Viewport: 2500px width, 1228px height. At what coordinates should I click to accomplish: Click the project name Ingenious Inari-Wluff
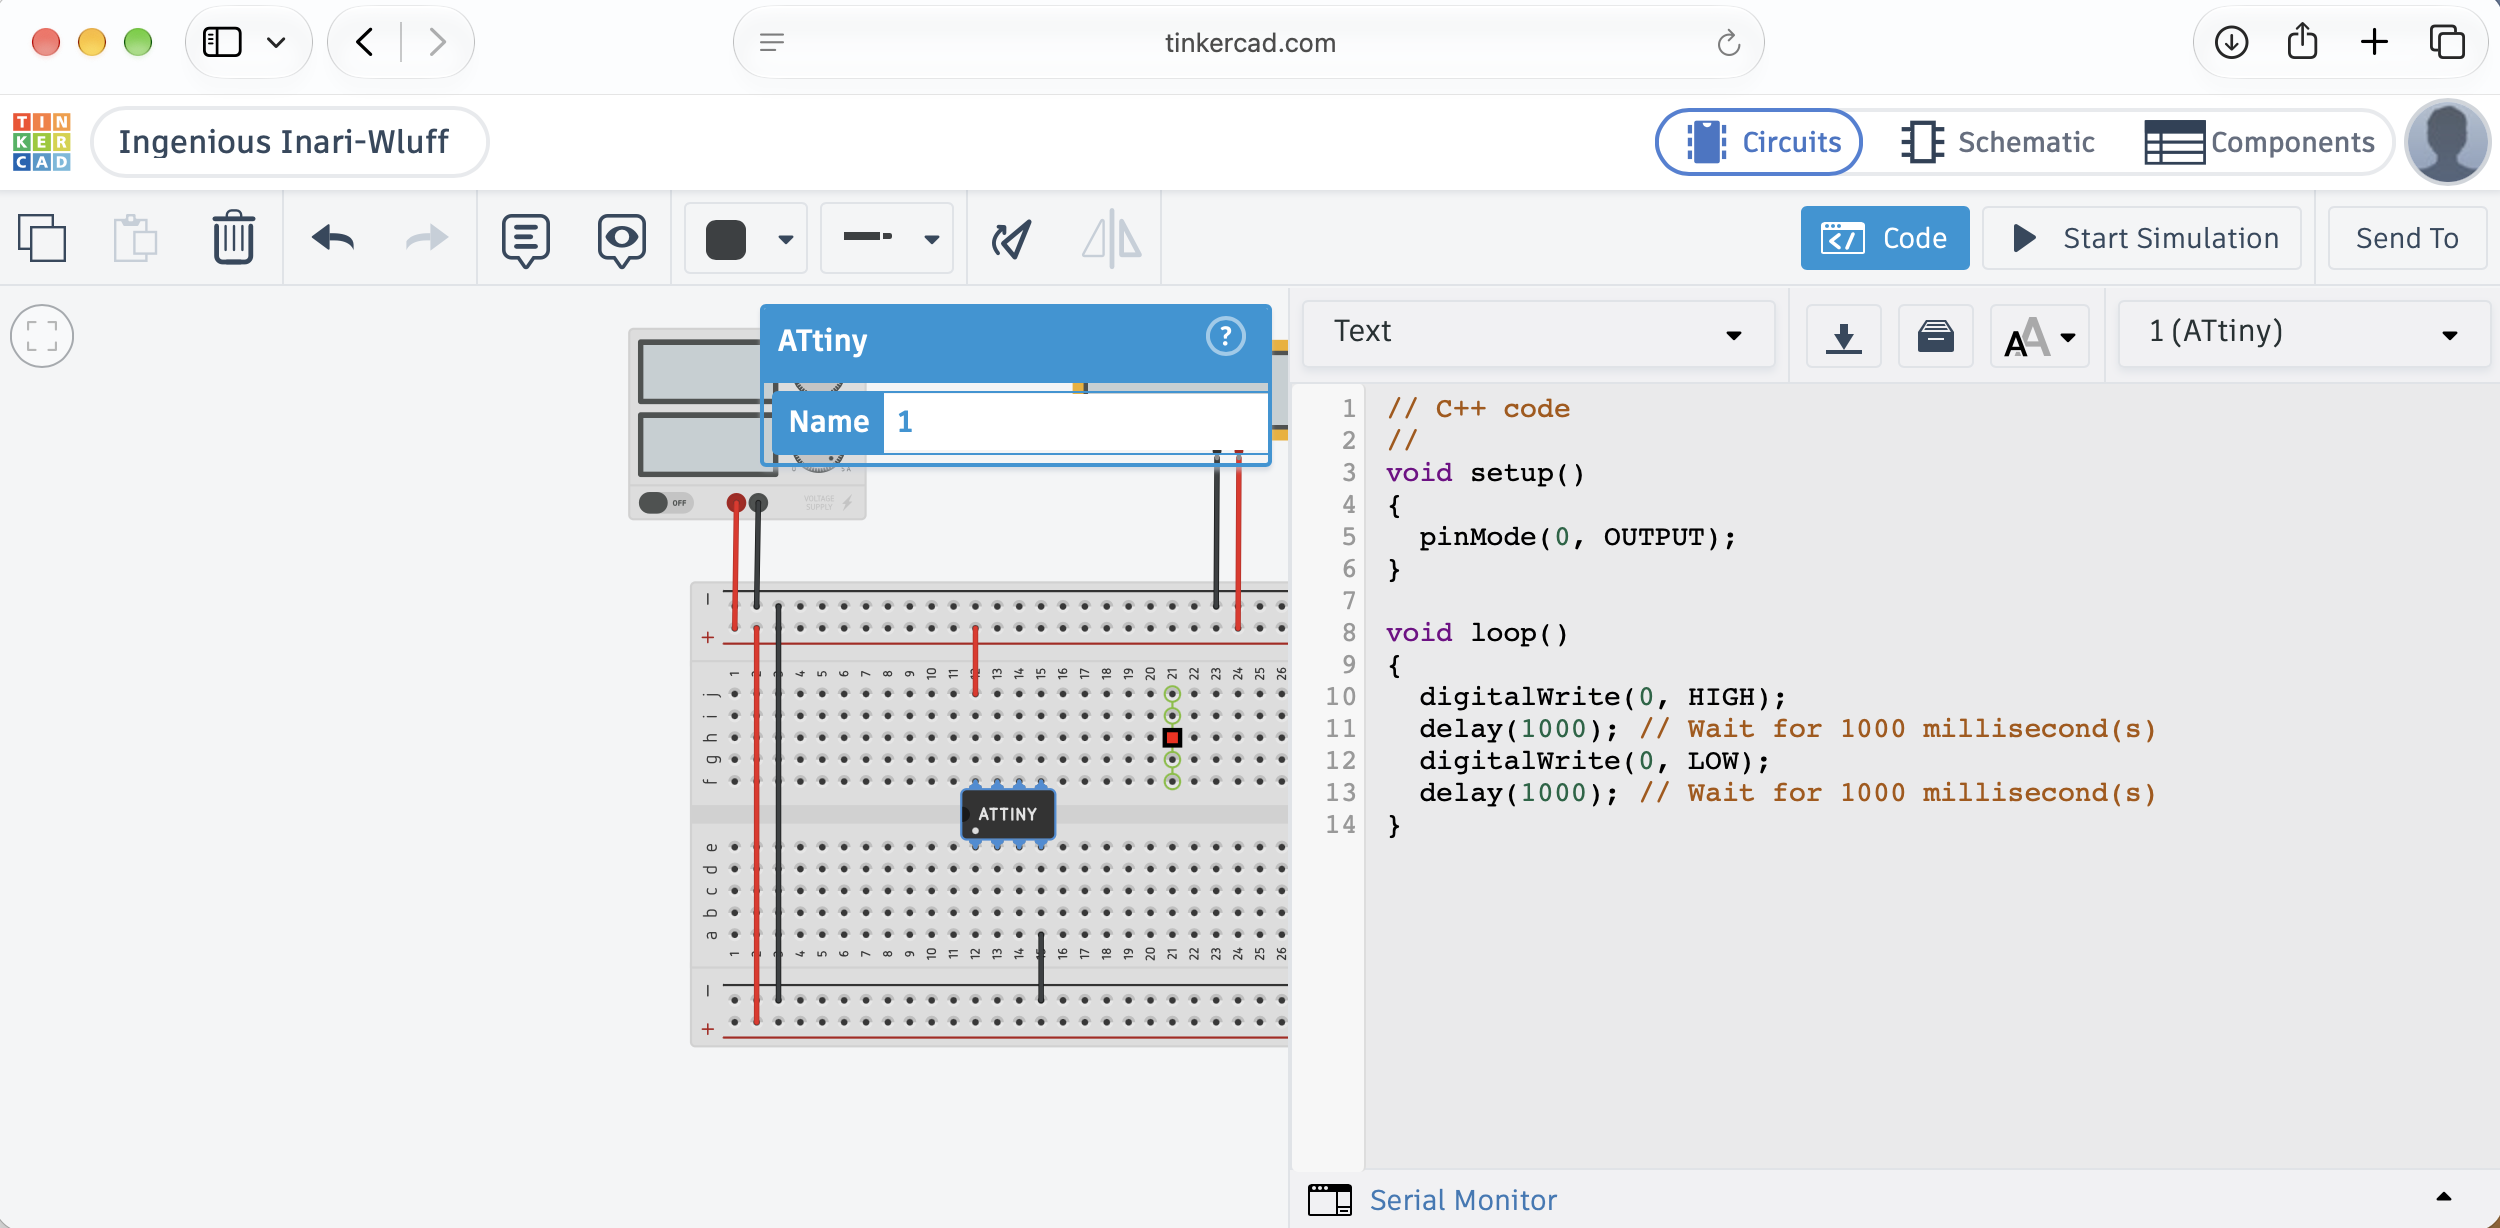point(290,142)
